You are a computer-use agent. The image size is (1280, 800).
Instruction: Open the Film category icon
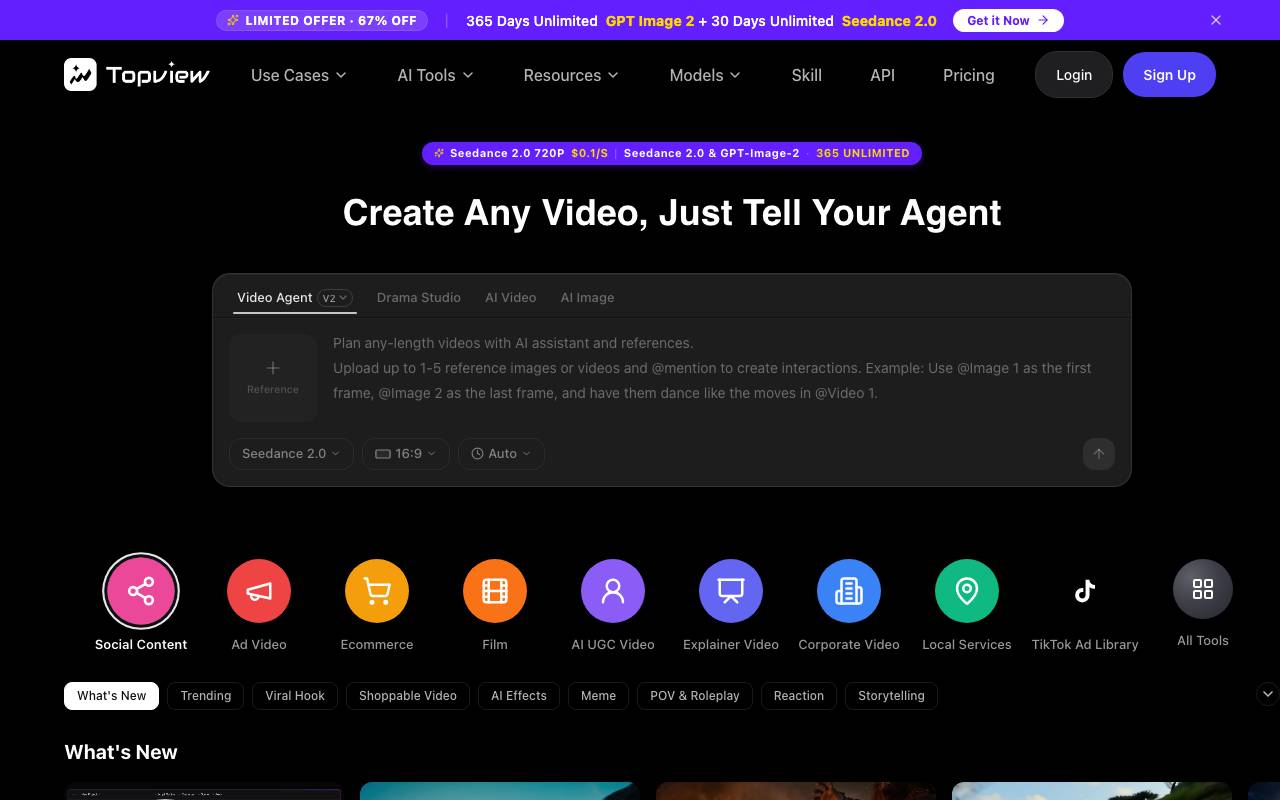(x=495, y=591)
